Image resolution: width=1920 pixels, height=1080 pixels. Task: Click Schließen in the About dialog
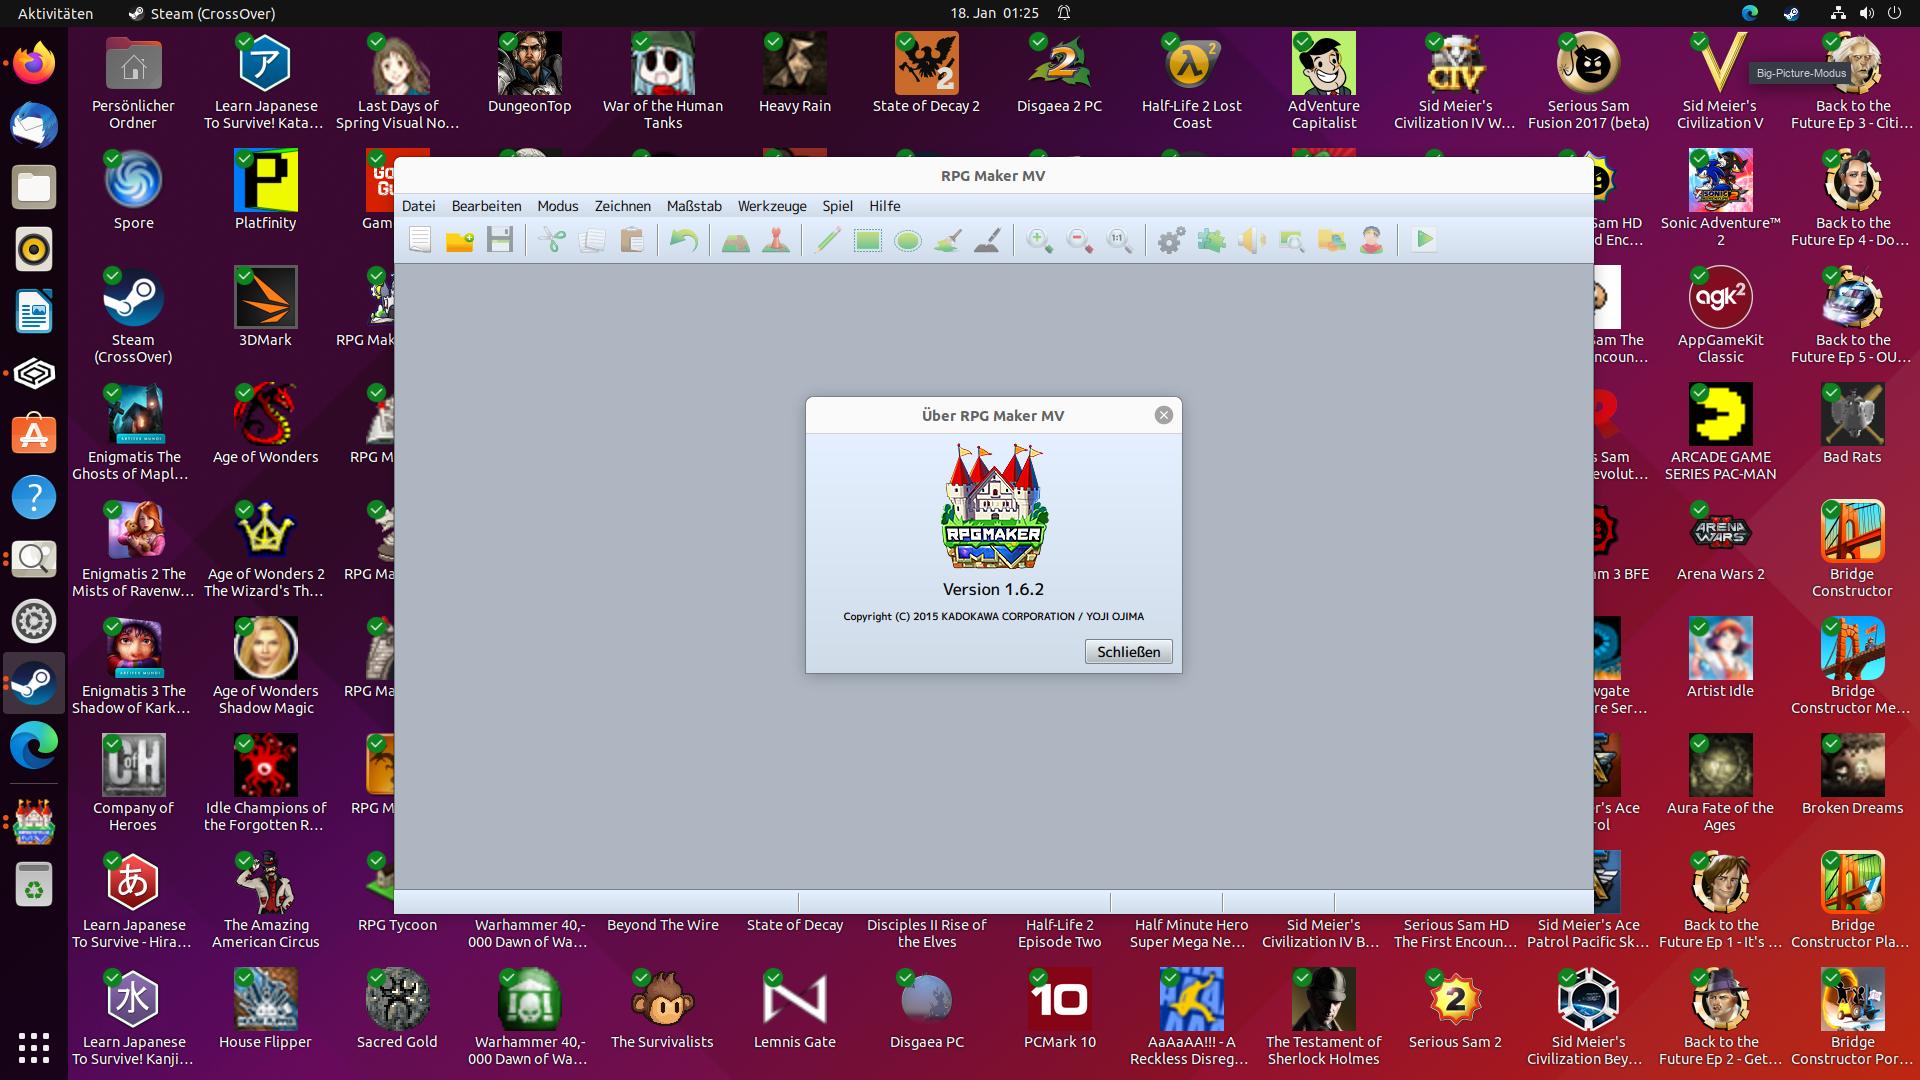tap(1128, 651)
